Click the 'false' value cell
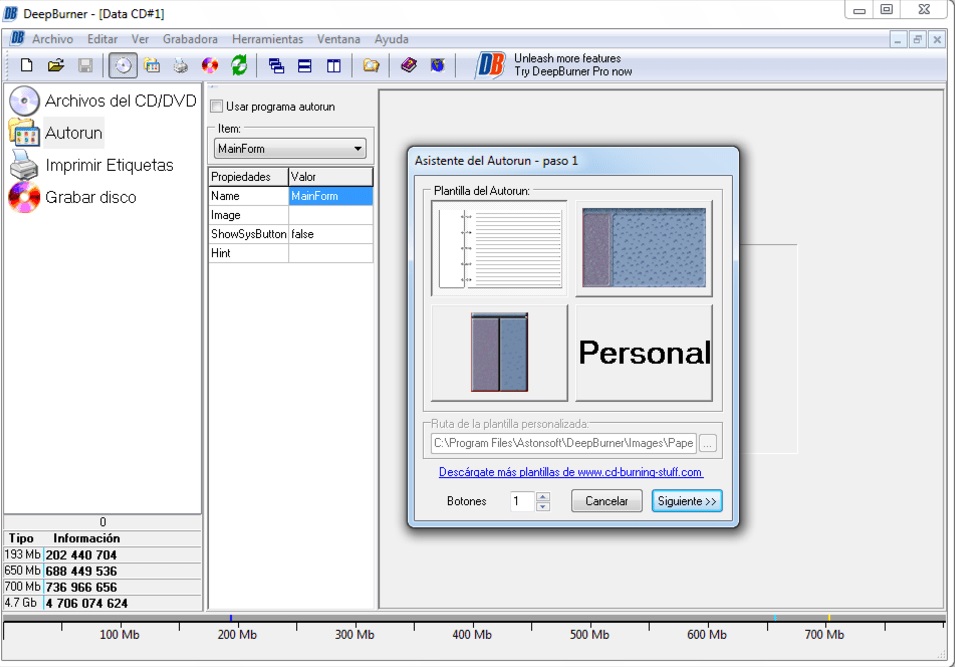 tap(330, 234)
